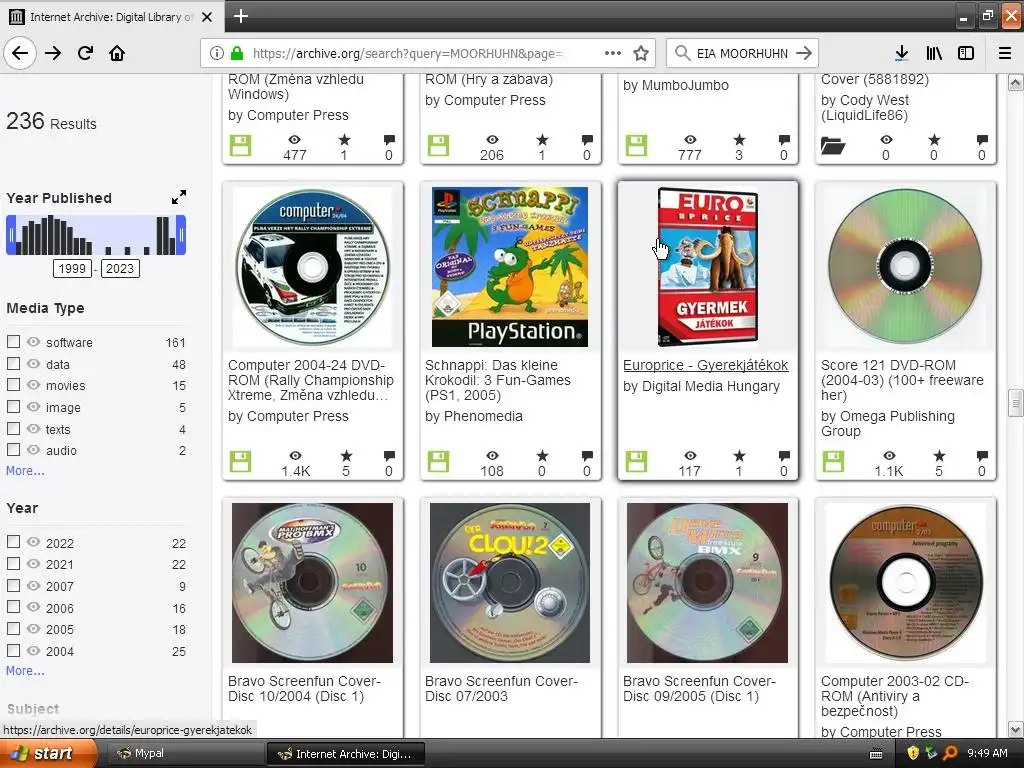Open Schnappi: Das kleine Krokodil title link
The image size is (1024, 768).
[x=498, y=380]
